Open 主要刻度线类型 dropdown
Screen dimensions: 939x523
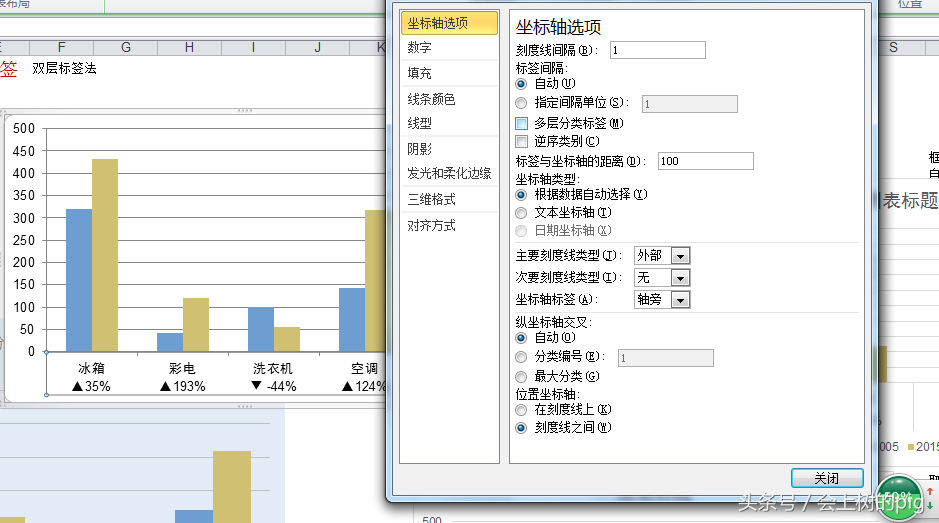click(x=680, y=256)
